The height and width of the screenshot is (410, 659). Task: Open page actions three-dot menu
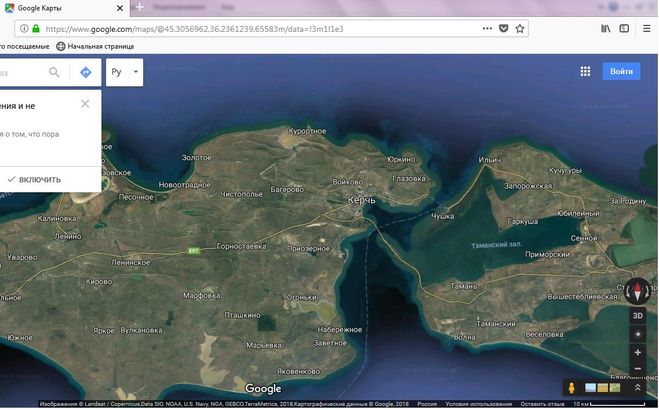[487, 28]
